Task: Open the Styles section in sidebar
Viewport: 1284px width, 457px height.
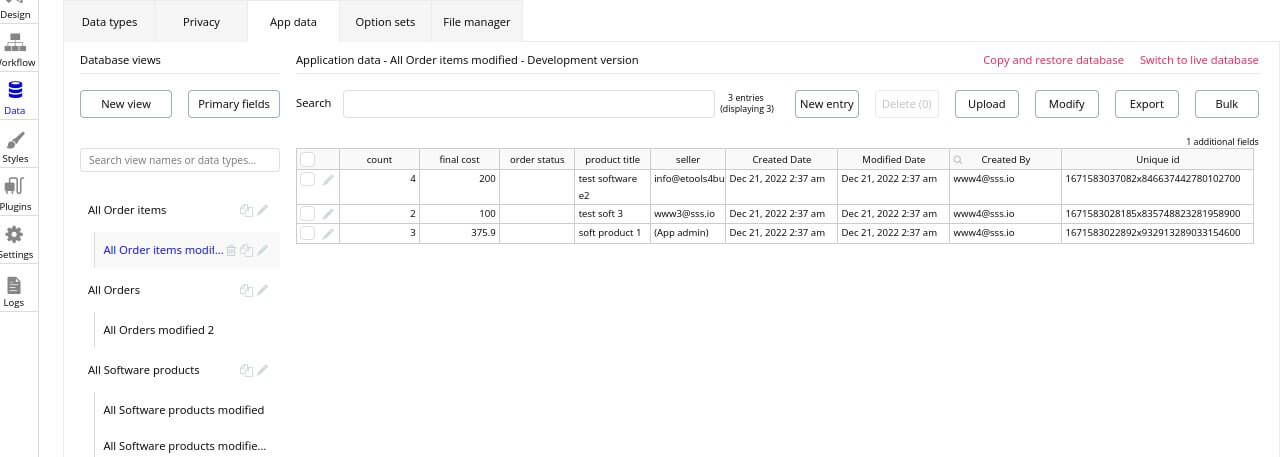Action: (15, 146)
